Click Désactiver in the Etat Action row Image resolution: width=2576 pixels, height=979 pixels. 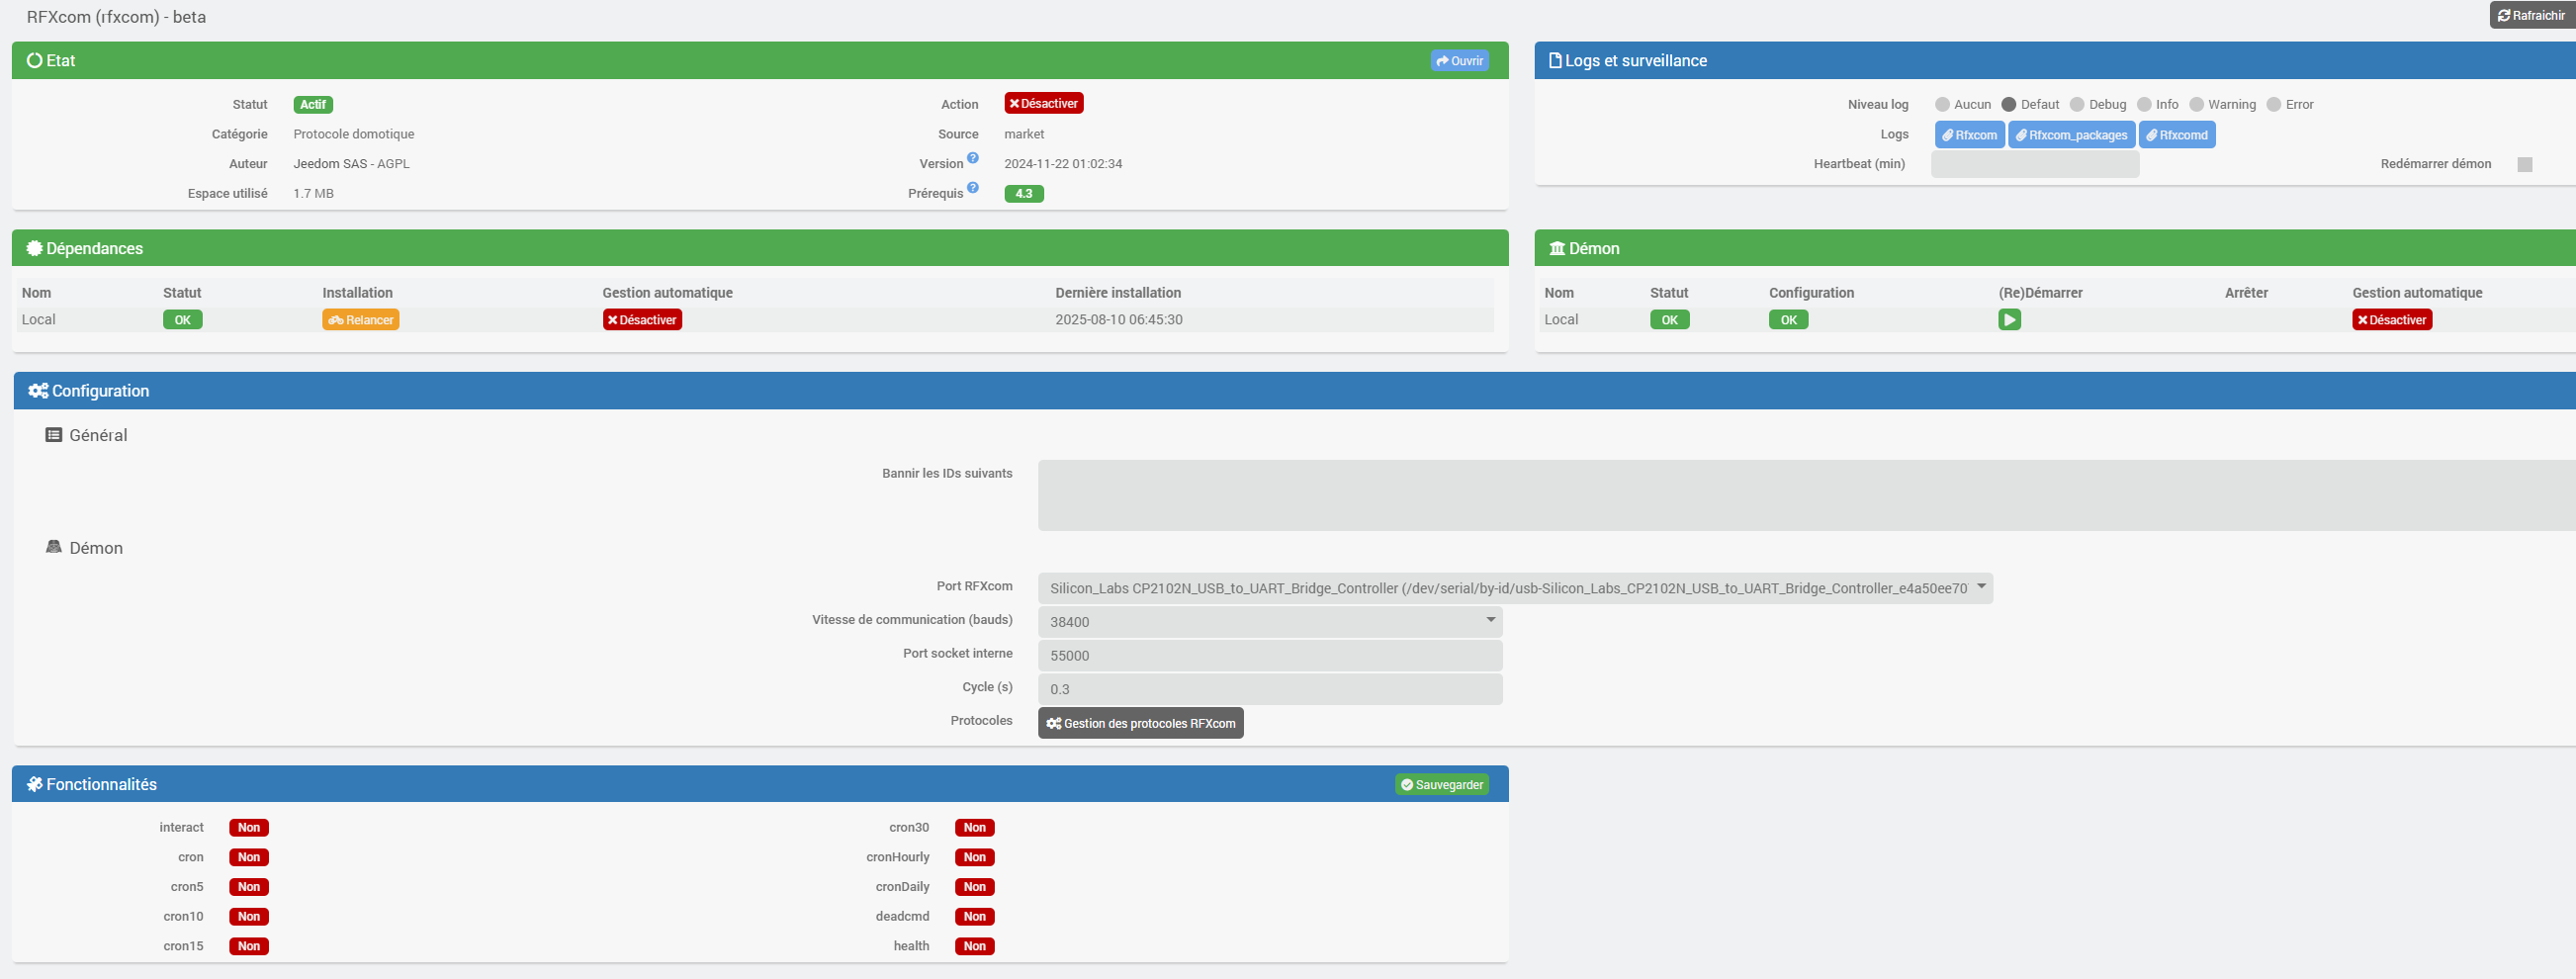tap(1044, 104)
